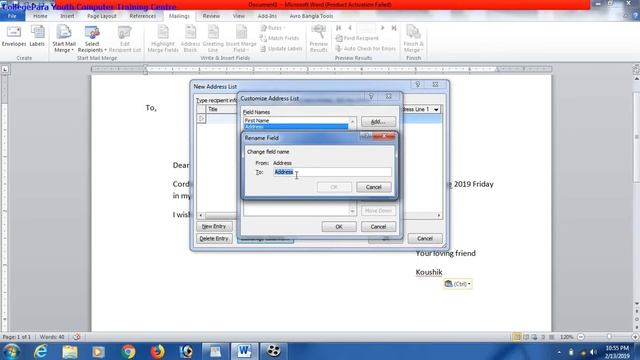This screenshot has width=640, height=360.
Task: Click Page: 1 of 1 in status bar
Action: tap(16, 337)
